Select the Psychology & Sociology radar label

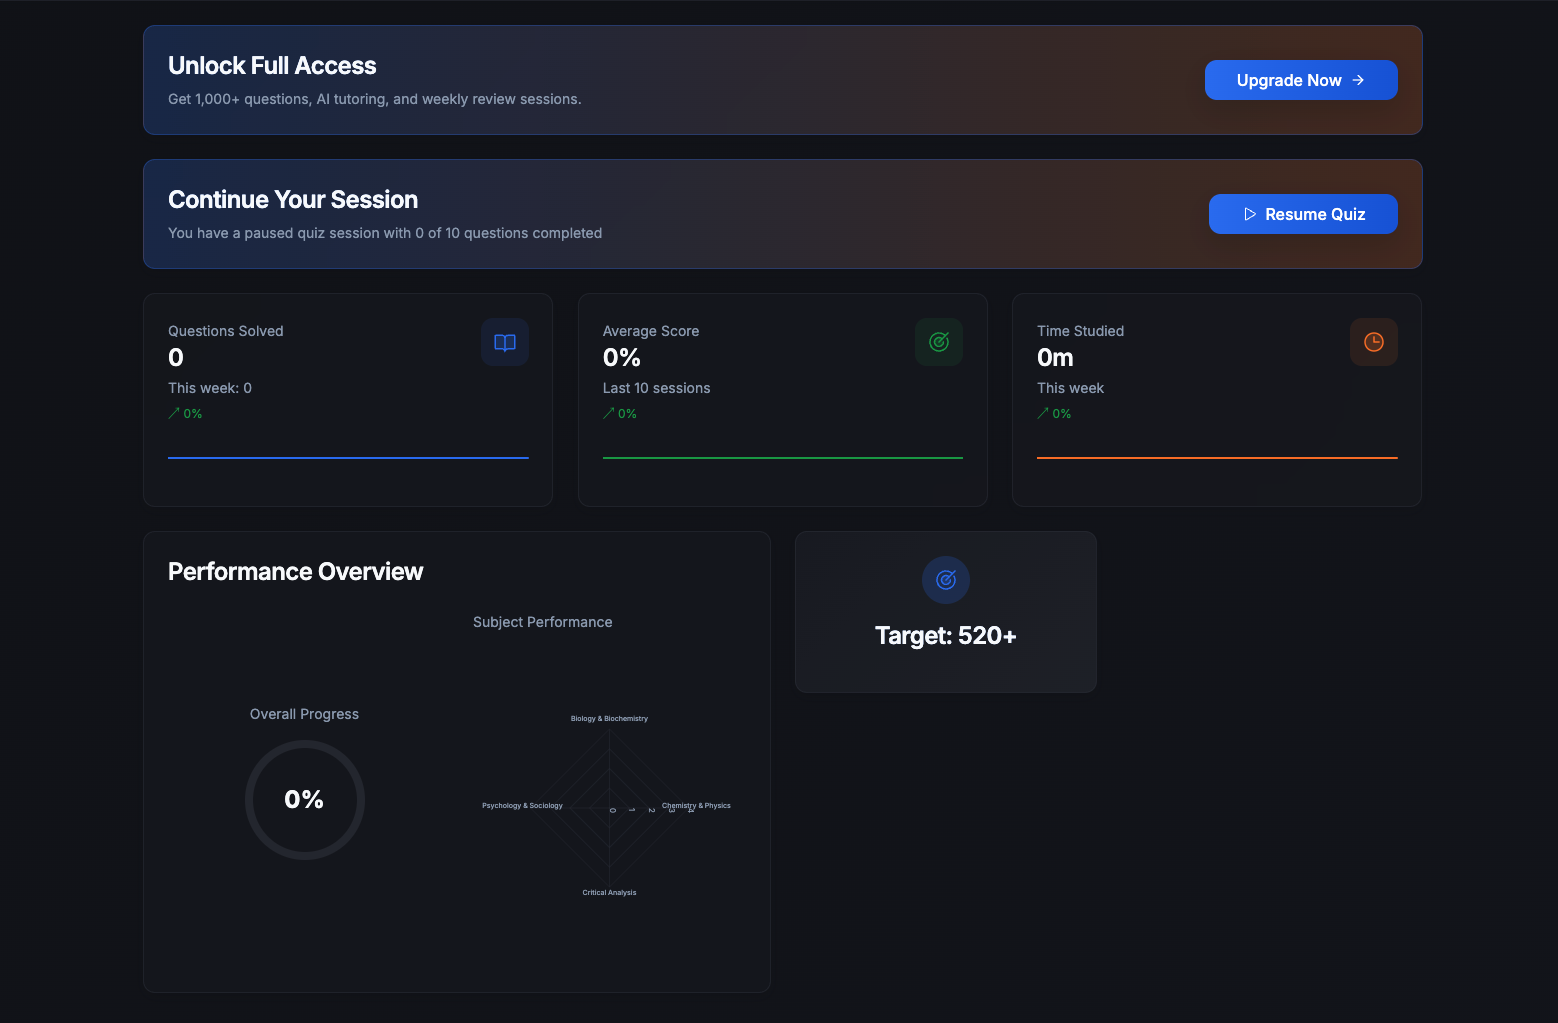tap(522, 806)
